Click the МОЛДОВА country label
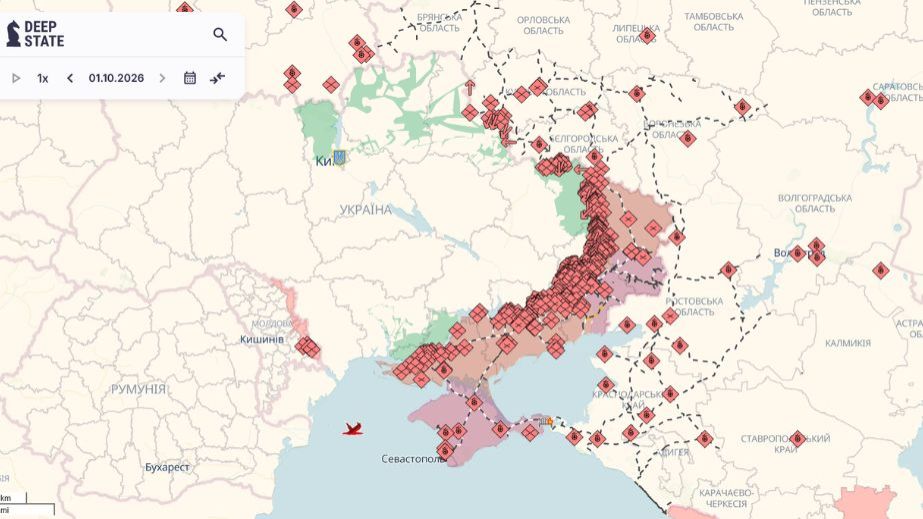Image resolution: width=923 pixels, height=519 pixels. click(271, 324)
